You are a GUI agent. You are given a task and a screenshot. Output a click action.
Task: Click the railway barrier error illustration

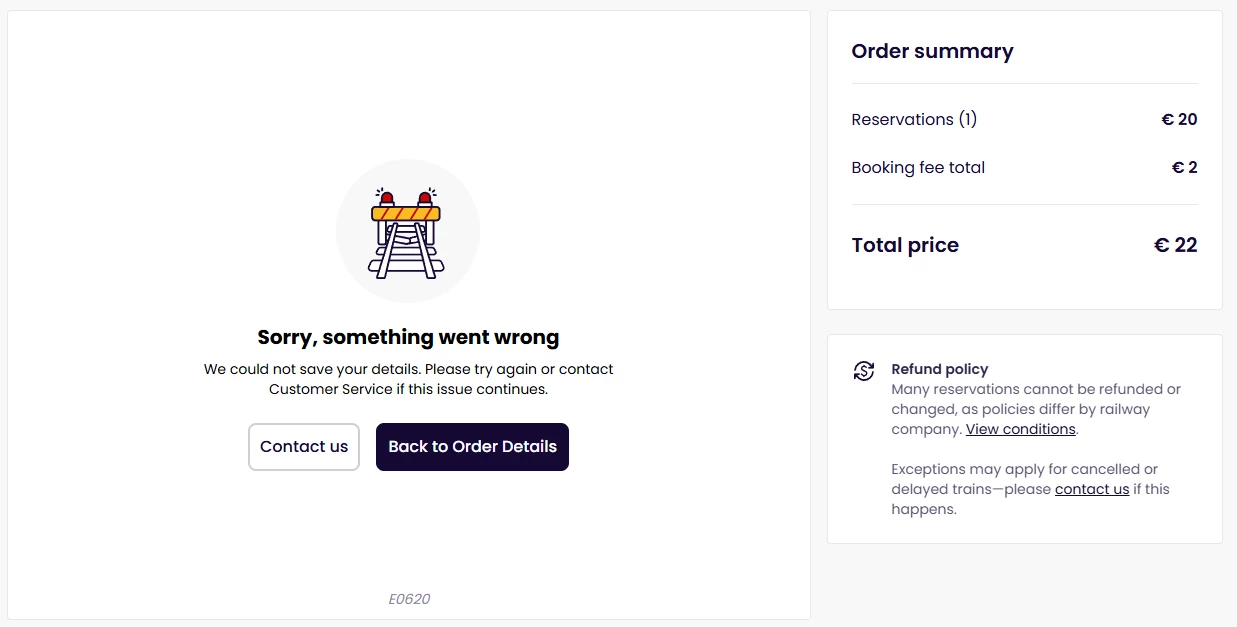408,231
